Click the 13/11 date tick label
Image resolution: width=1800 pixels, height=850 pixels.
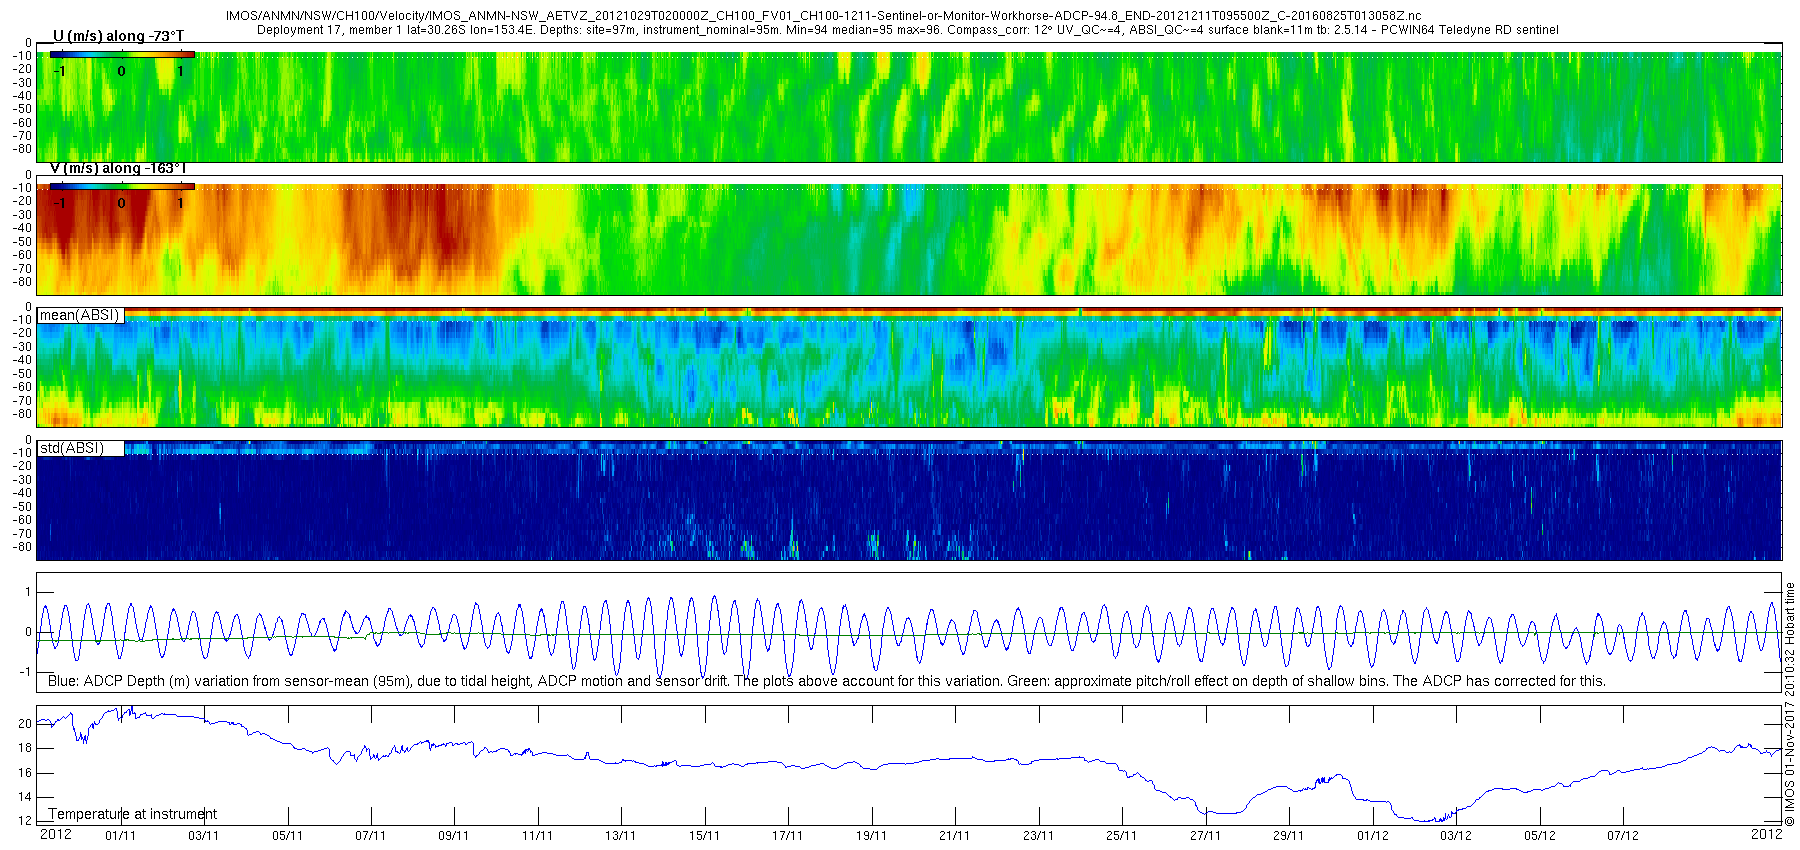click(621, 835)
